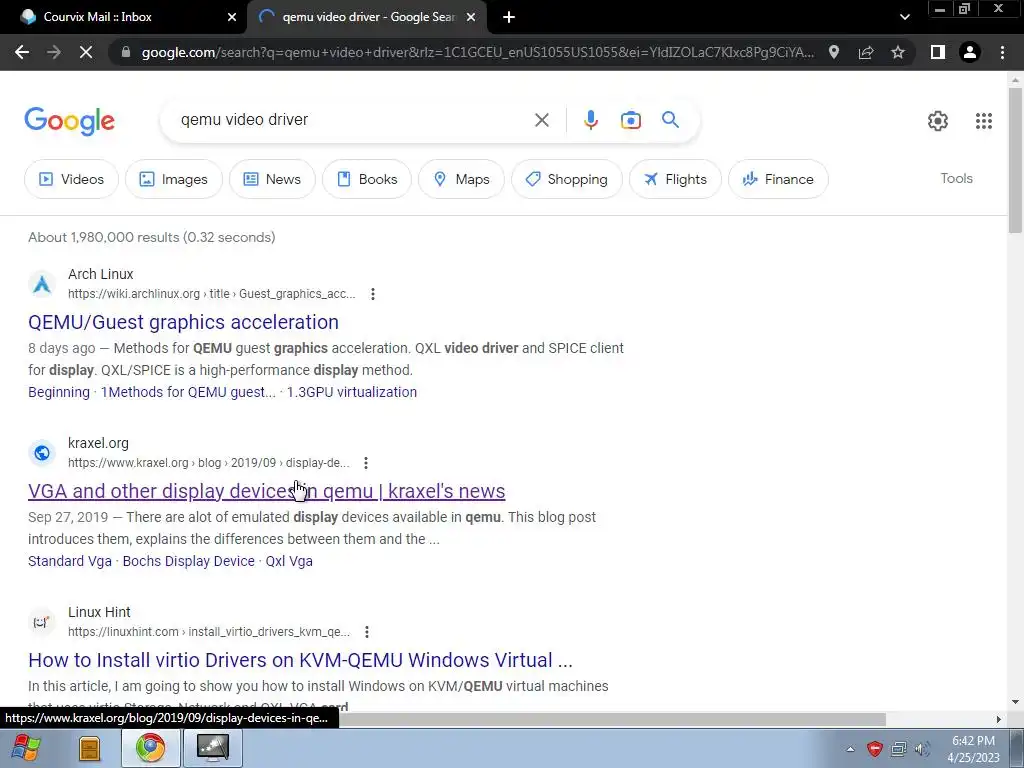Bookmark this page with star icon
Screen dimensions: 1024x768
point(898,52)
